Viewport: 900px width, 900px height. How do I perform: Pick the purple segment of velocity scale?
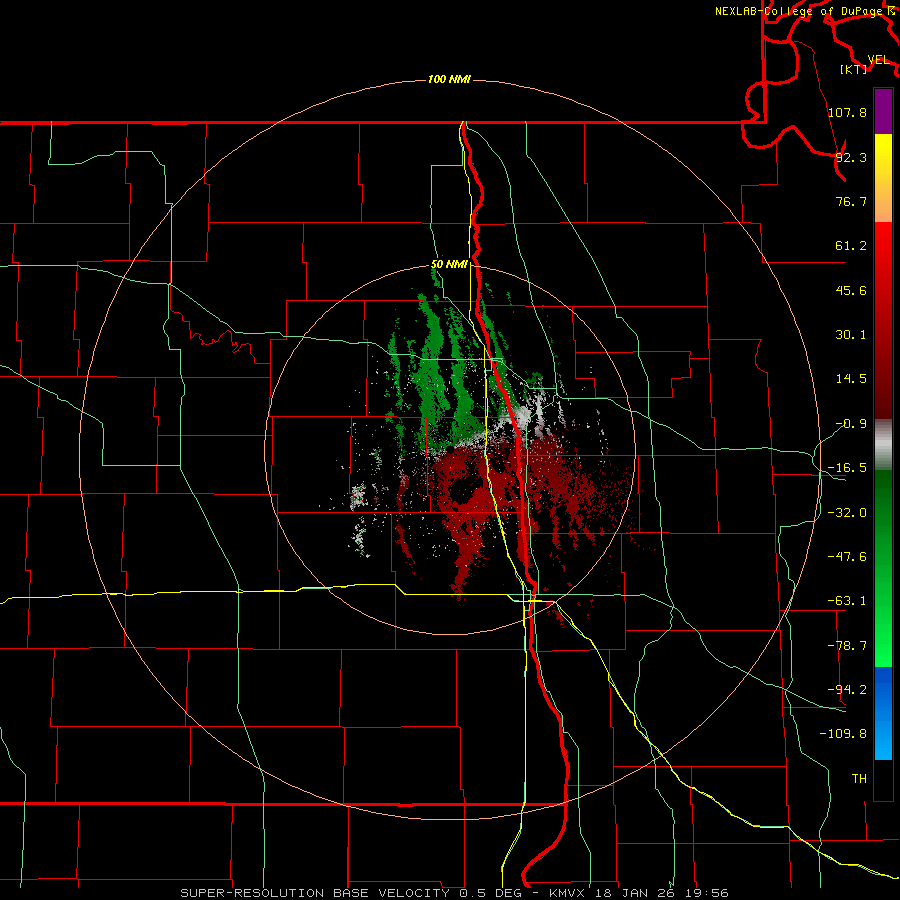(883, 111)
